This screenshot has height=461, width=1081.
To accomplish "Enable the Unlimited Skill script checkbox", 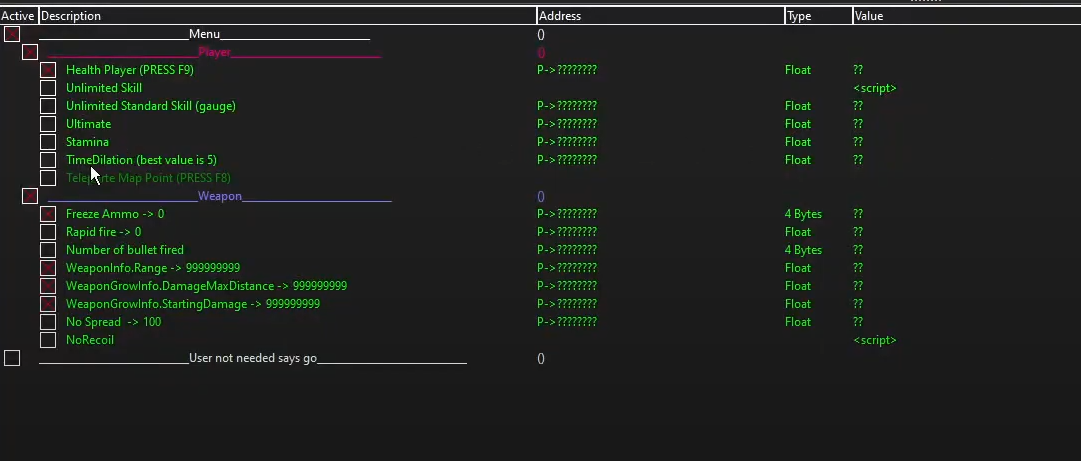I will coord(48,88).
